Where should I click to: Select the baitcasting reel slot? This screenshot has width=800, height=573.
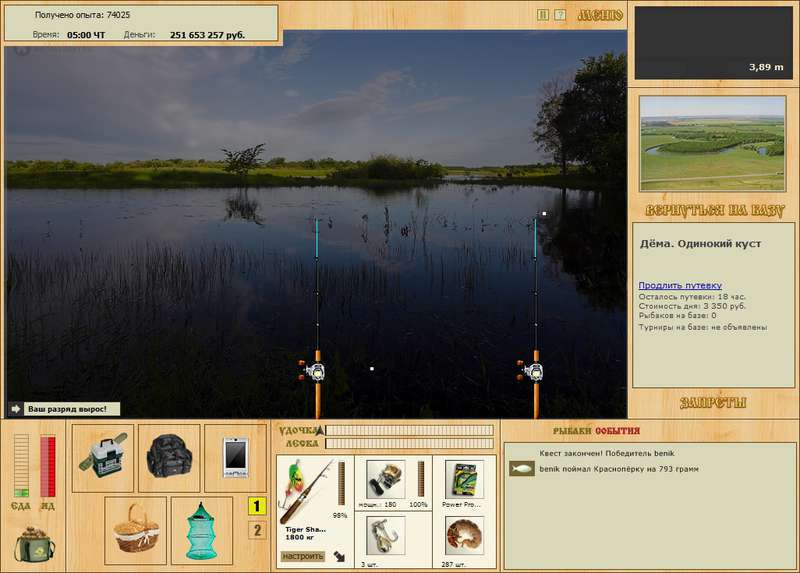tap(386, 480)
